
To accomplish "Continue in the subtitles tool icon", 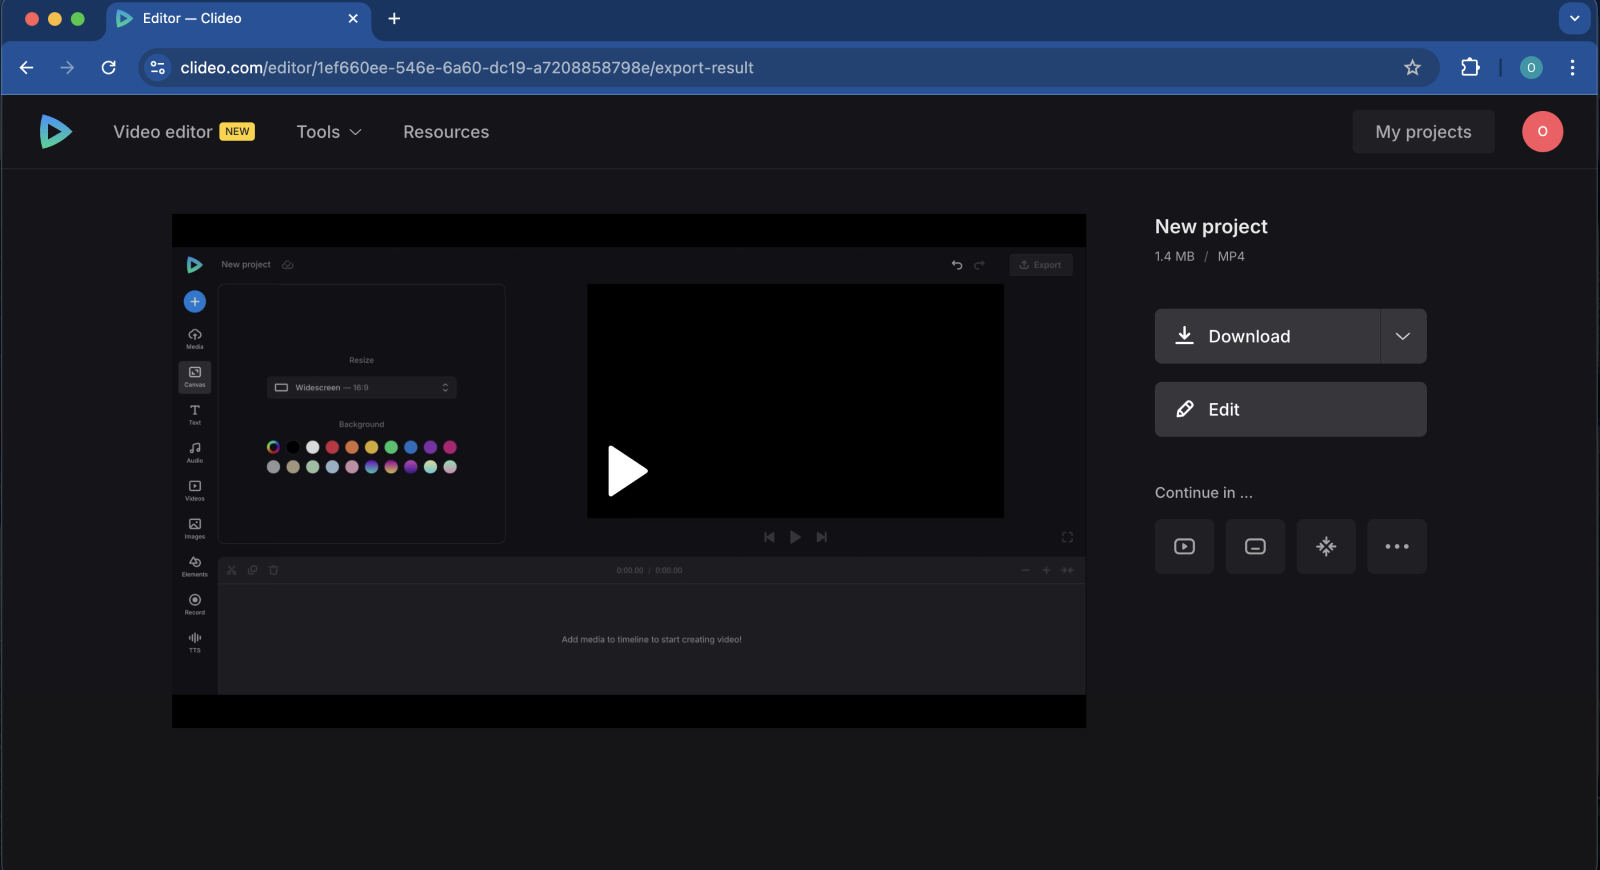I will pyautogui.click(x=1255, y=546).
